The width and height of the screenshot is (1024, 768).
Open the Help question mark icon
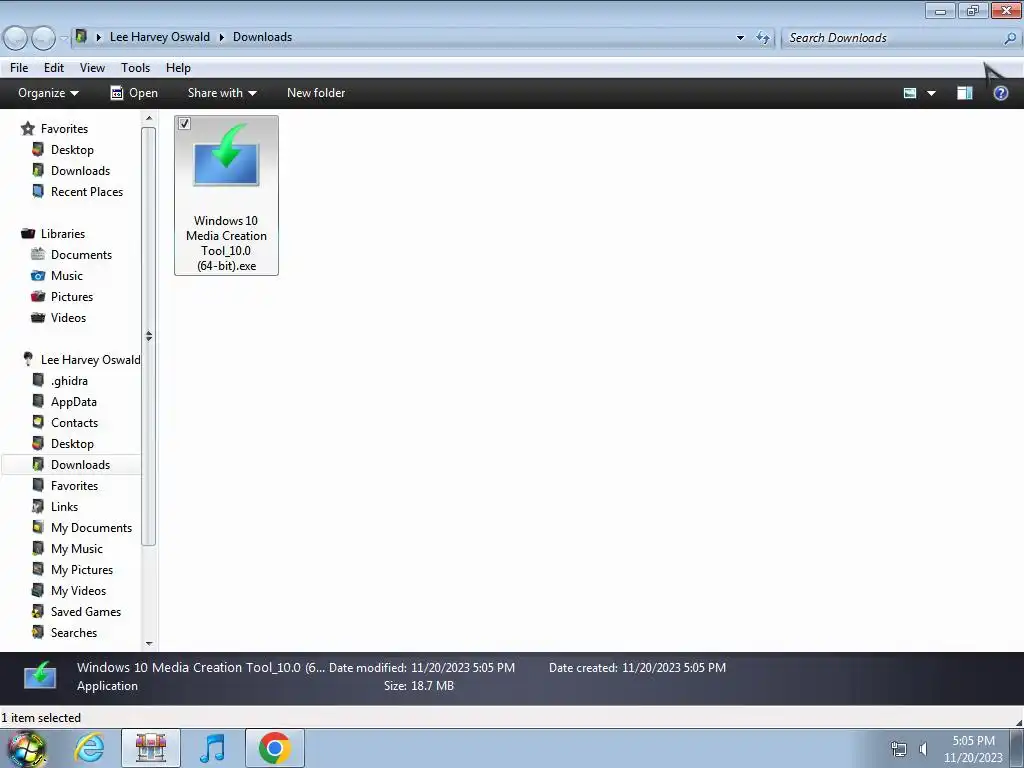(x=1000, y=93)
